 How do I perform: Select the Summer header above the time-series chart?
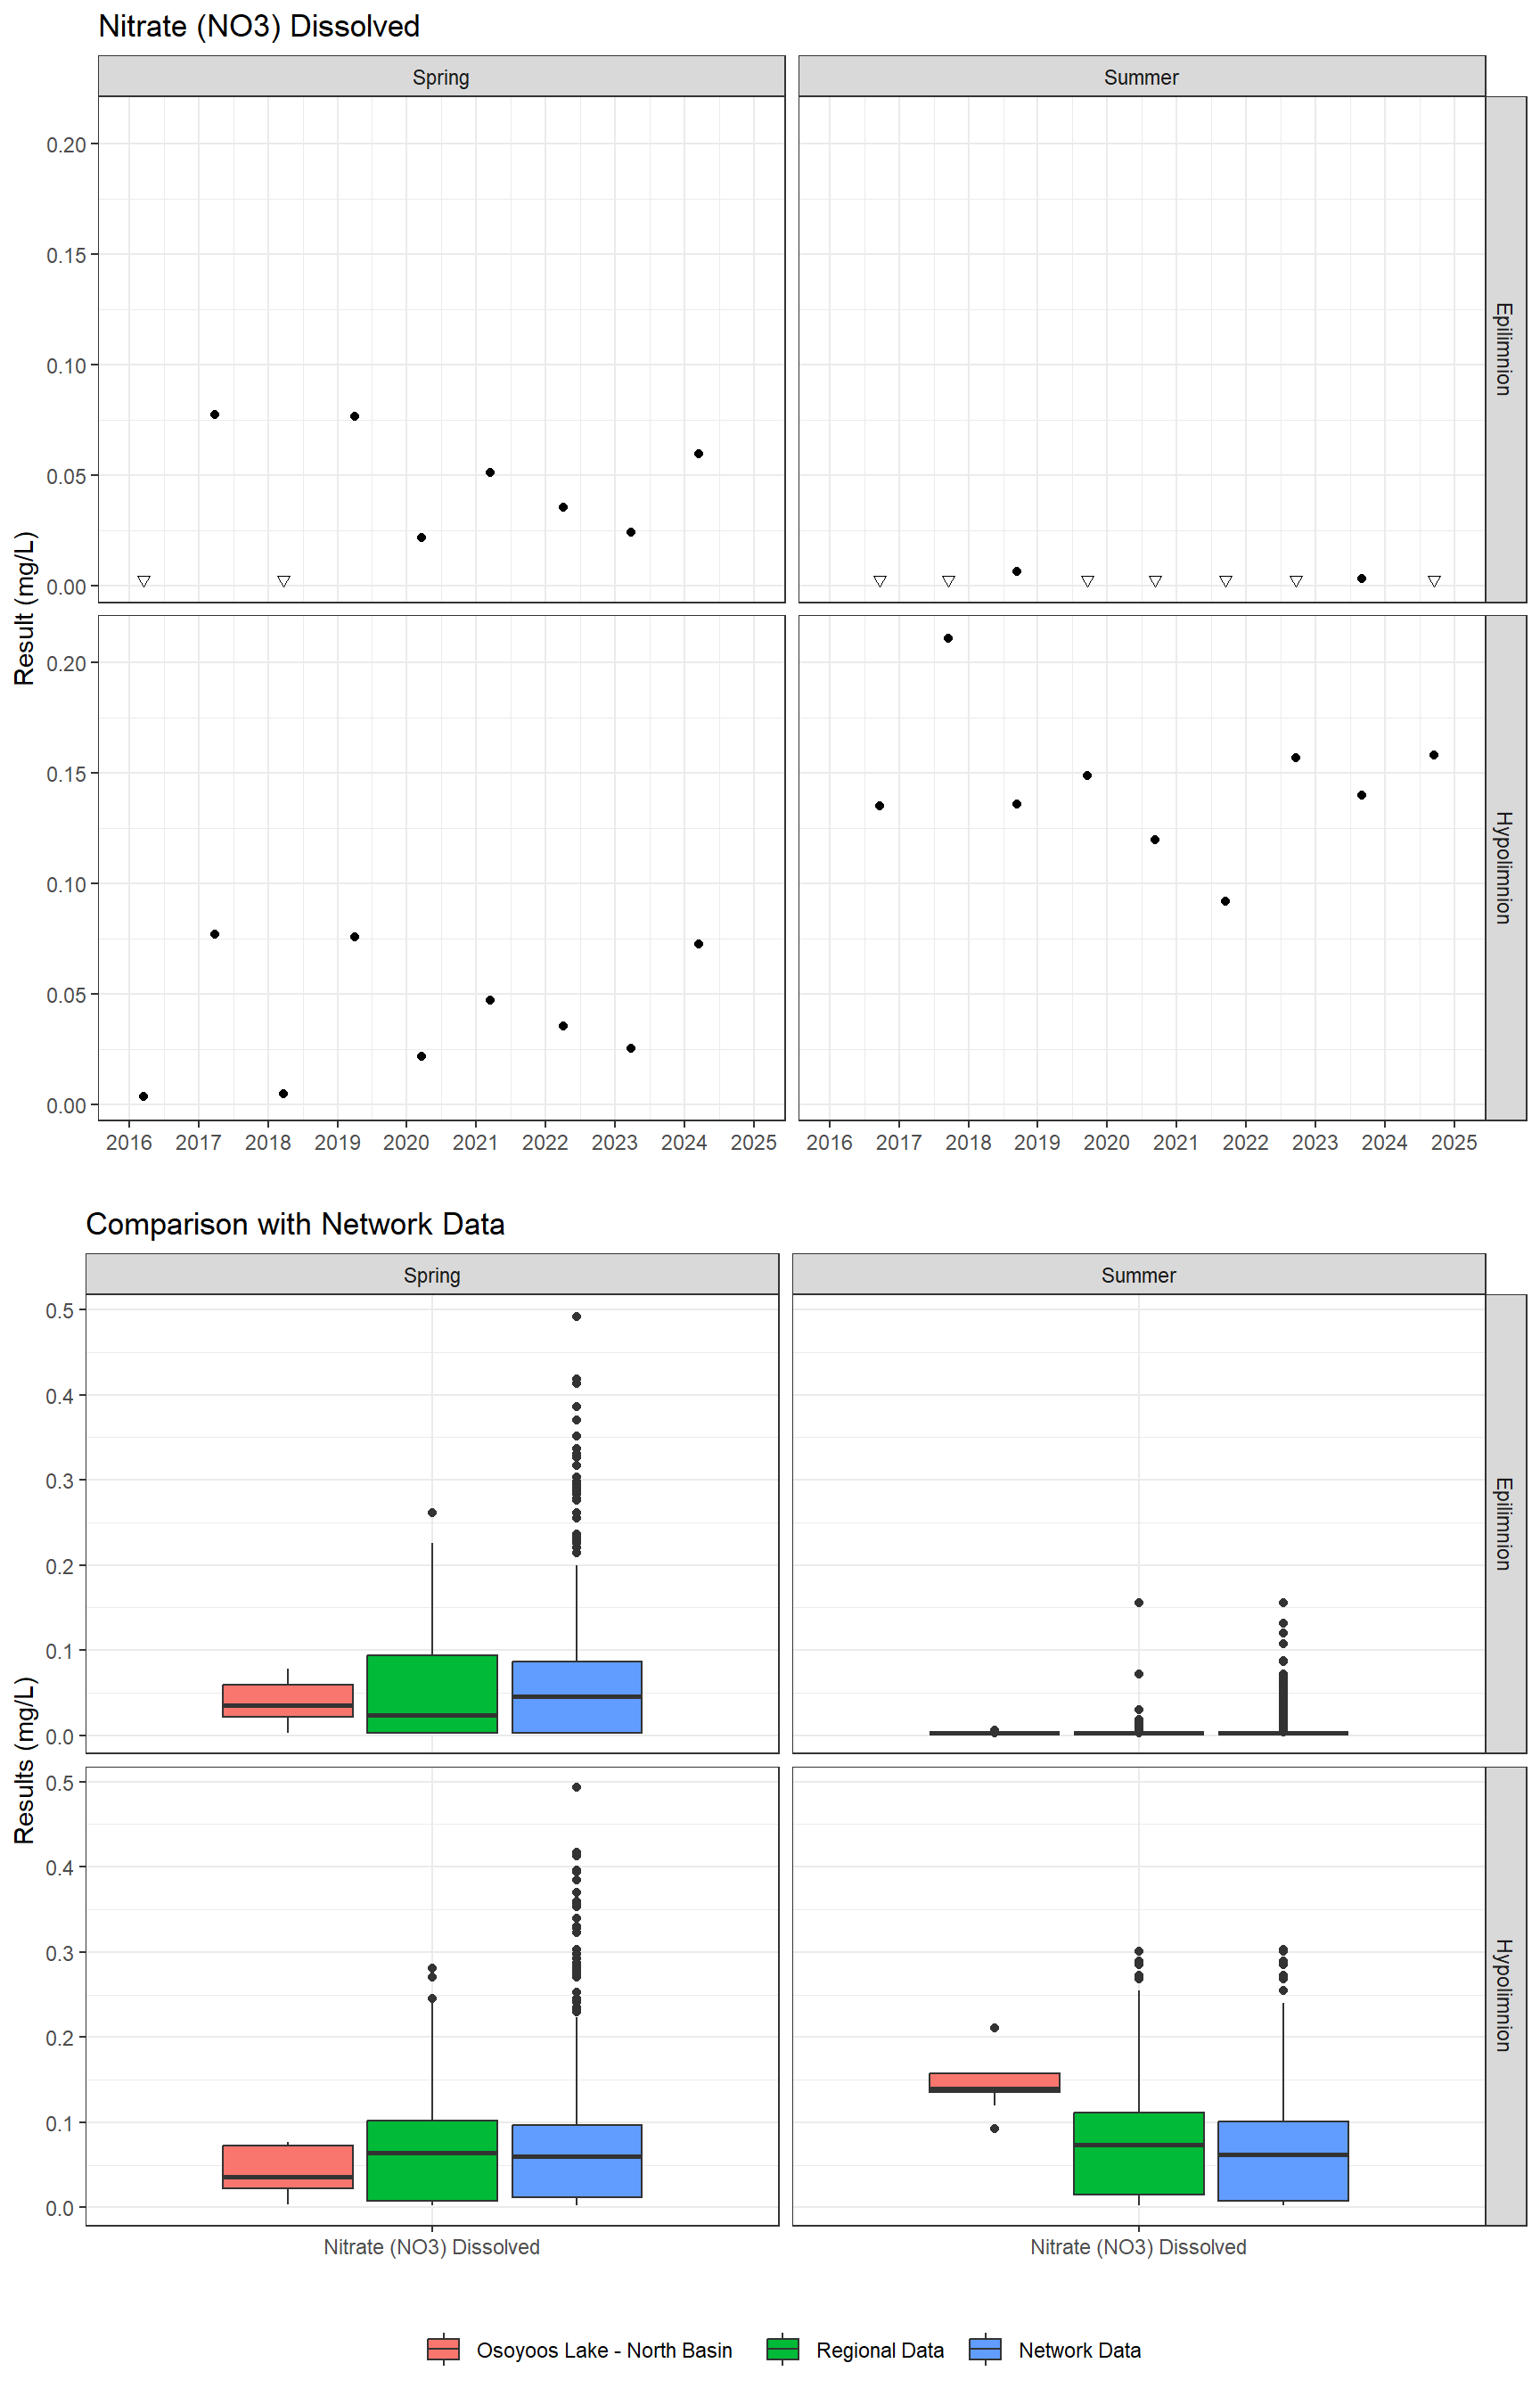[x=1141, y=77]
